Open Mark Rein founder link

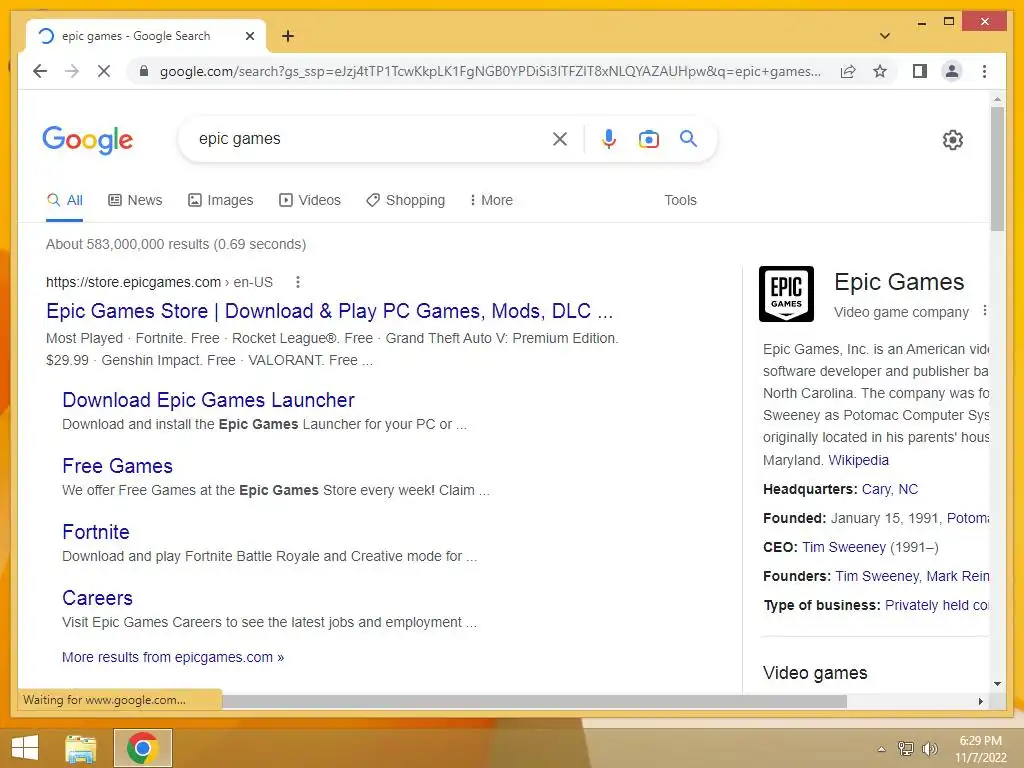click(x=957, y=576)
